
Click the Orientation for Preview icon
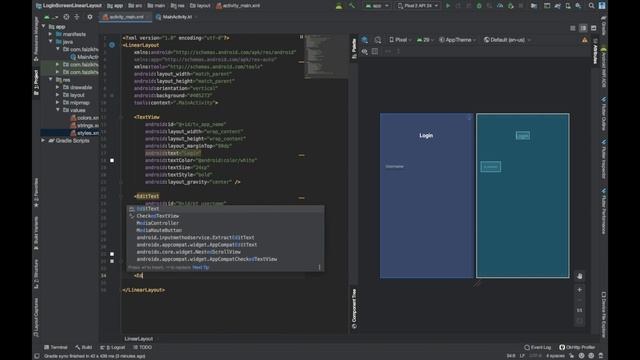pyautogui.click(x=378, y=40)
